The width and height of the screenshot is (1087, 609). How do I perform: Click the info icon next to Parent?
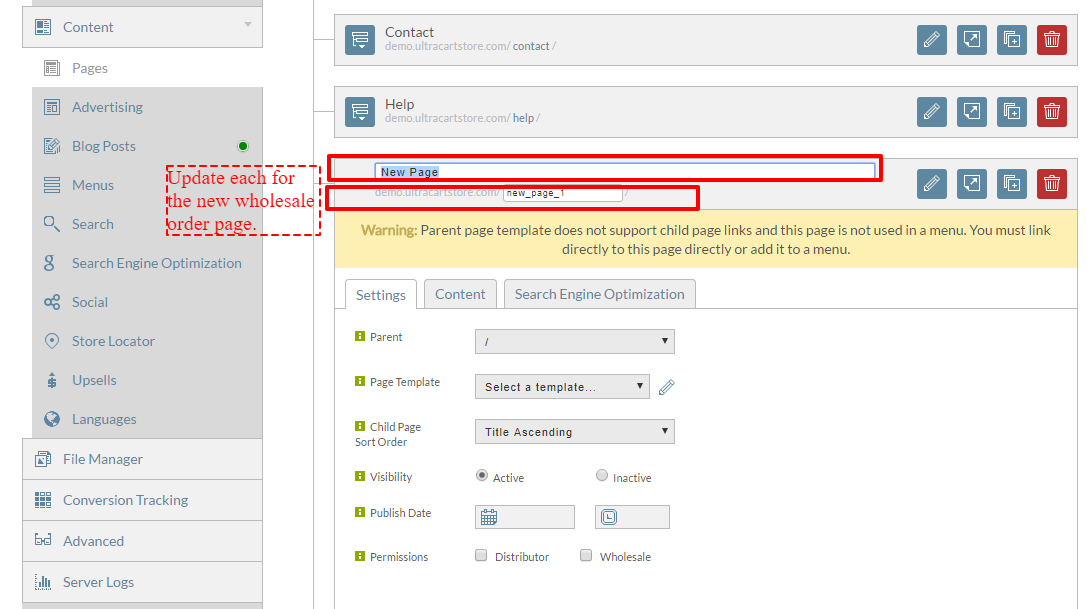click(360, 336)
